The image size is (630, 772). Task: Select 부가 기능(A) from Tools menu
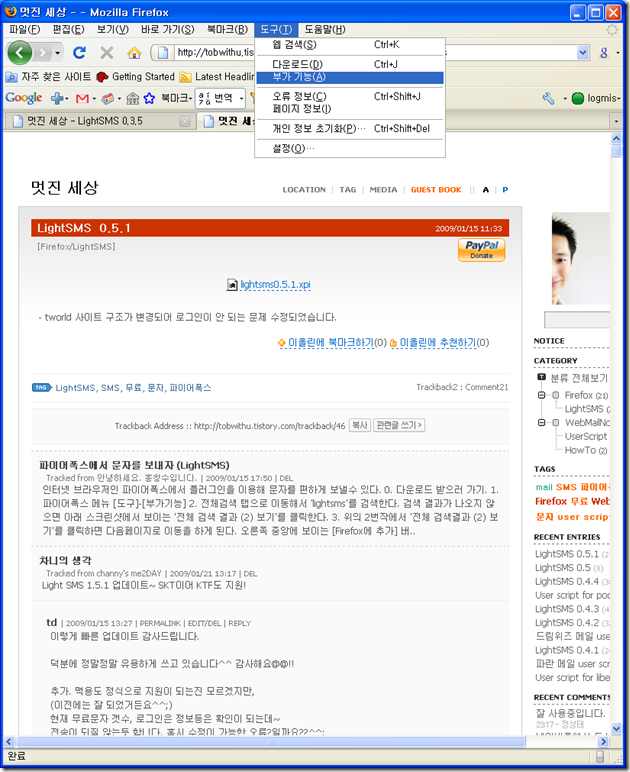click(350, 77)
